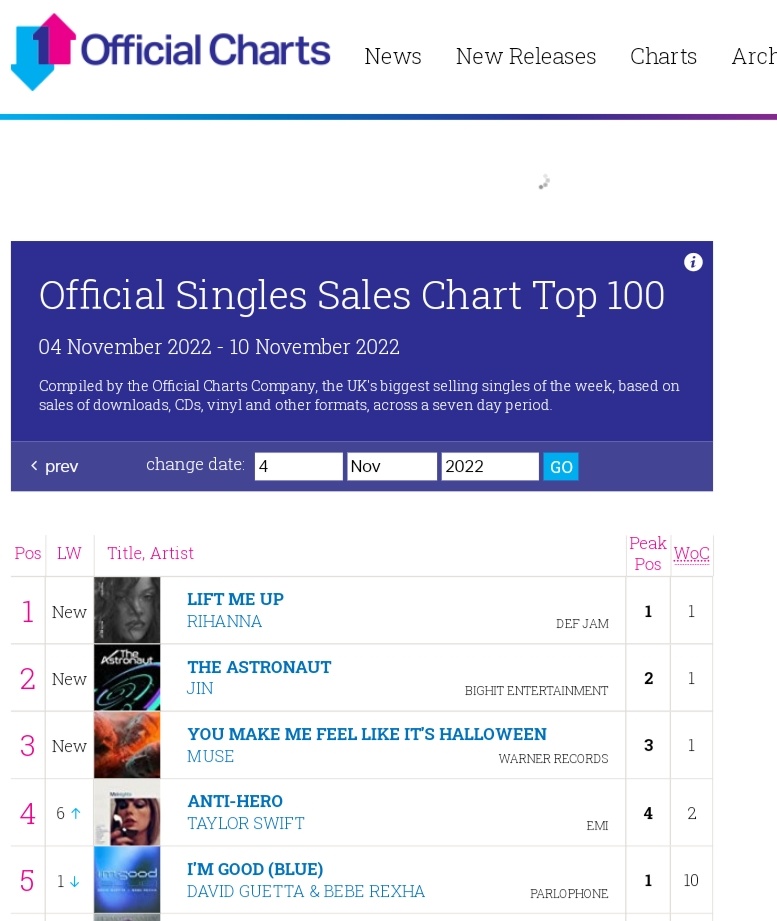Select the month field showing Nov
777x921 pixels.
pos(392,466)
